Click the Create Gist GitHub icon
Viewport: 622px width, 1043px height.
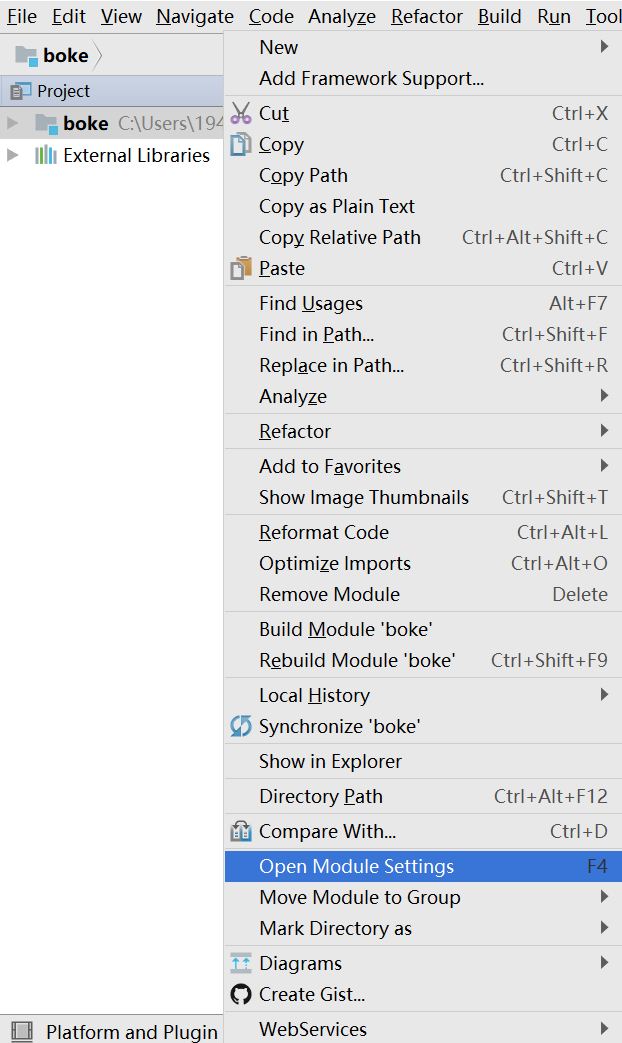click(x=241, y=994)
